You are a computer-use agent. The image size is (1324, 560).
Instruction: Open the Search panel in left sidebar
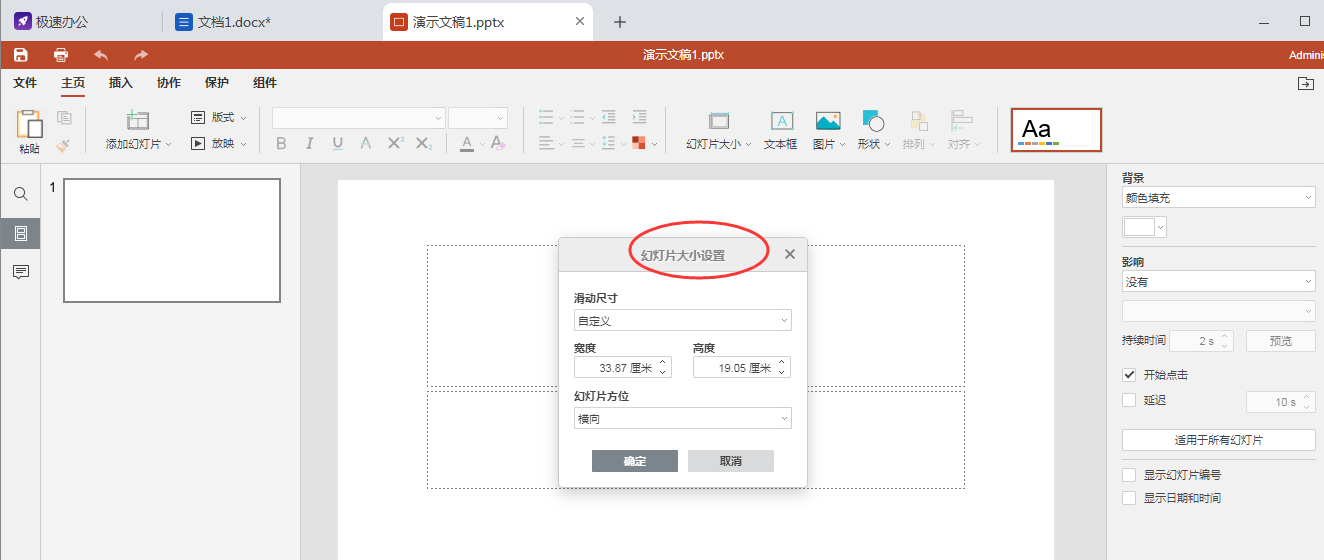(20, 194)
